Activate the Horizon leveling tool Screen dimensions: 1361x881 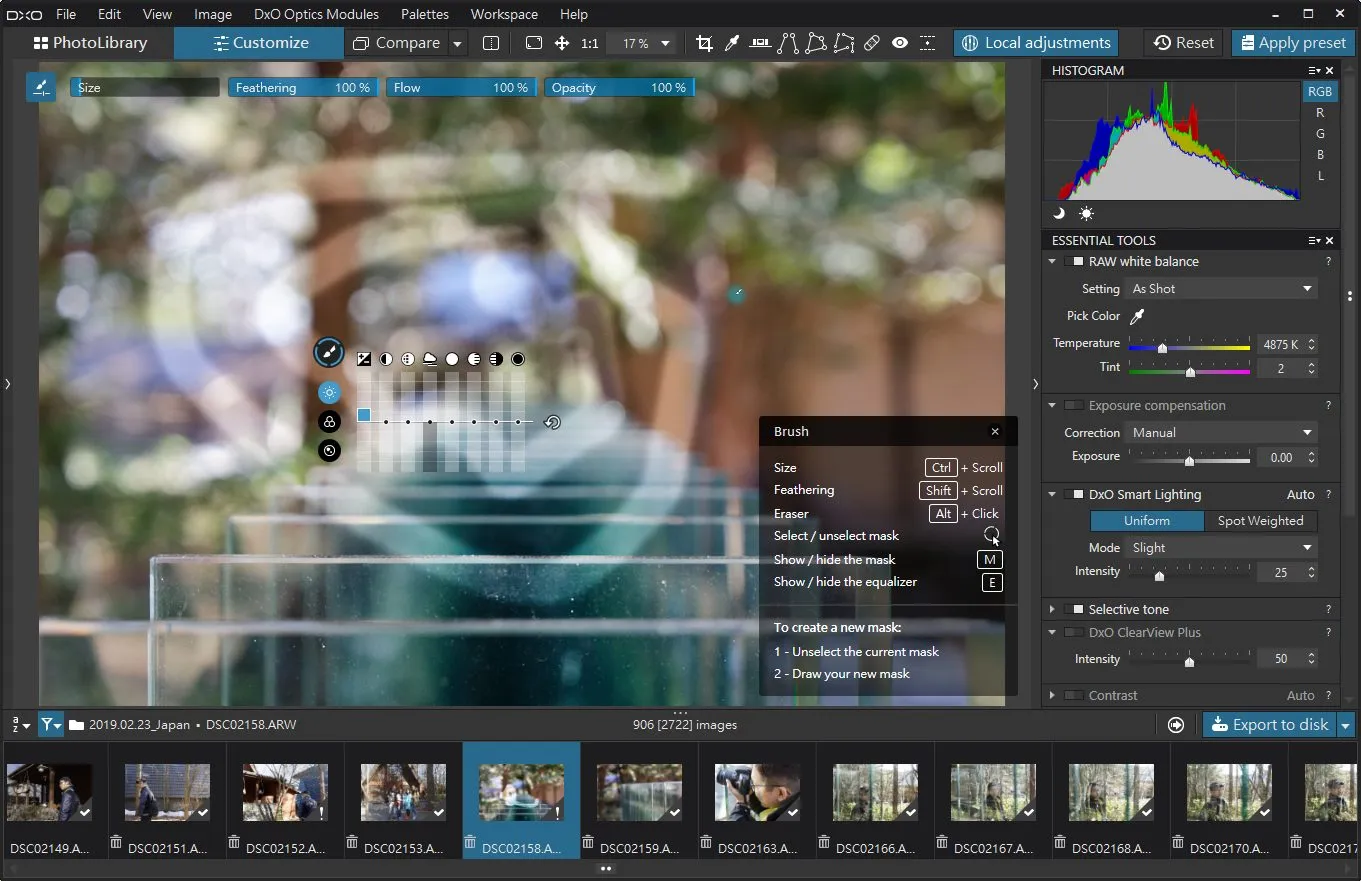760,43
